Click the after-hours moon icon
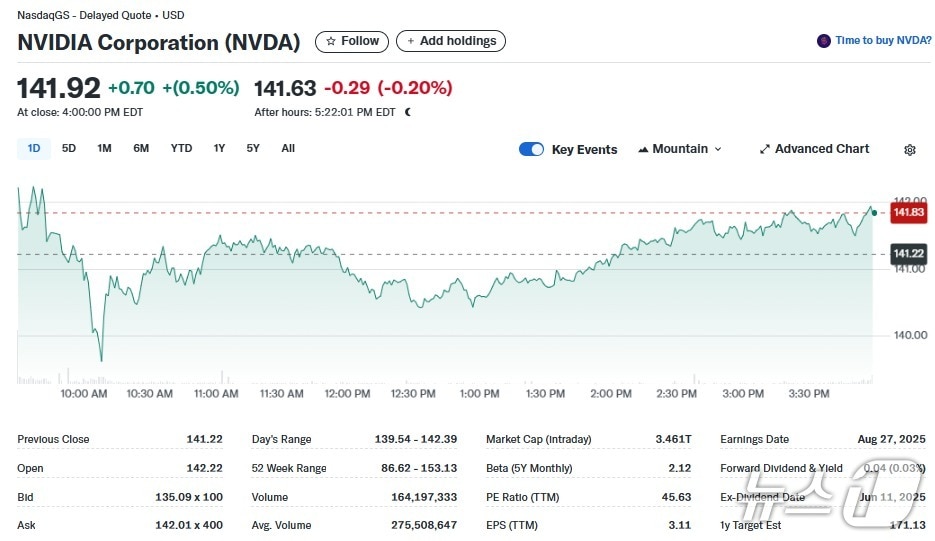 (x=407, y=112)
